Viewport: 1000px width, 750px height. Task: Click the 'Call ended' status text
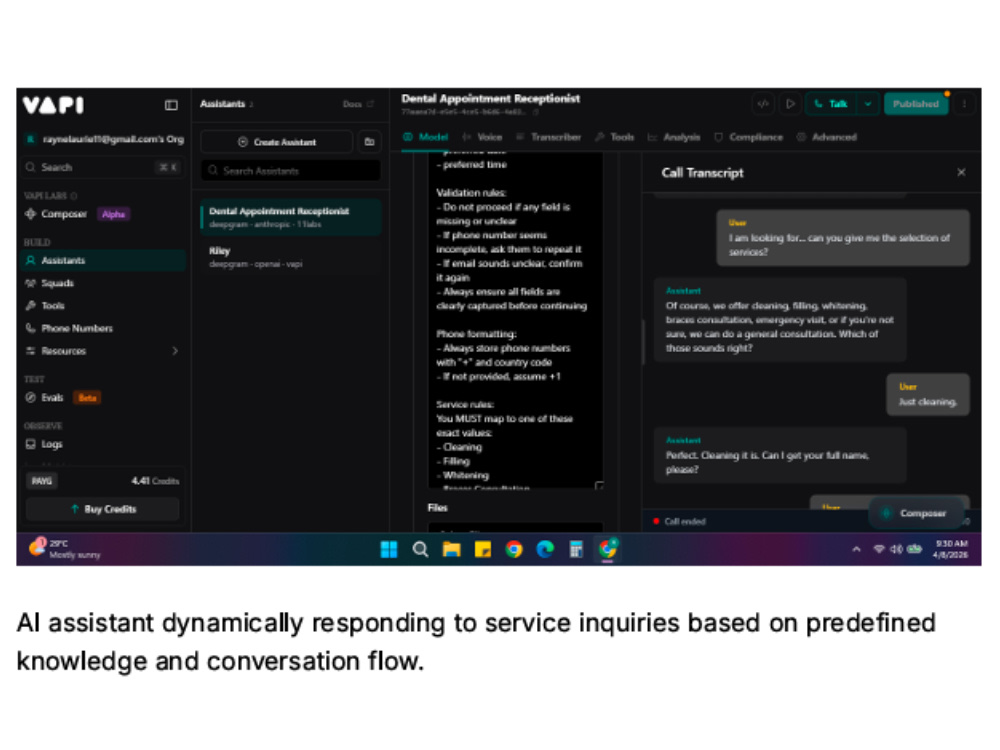click(685, 522)
